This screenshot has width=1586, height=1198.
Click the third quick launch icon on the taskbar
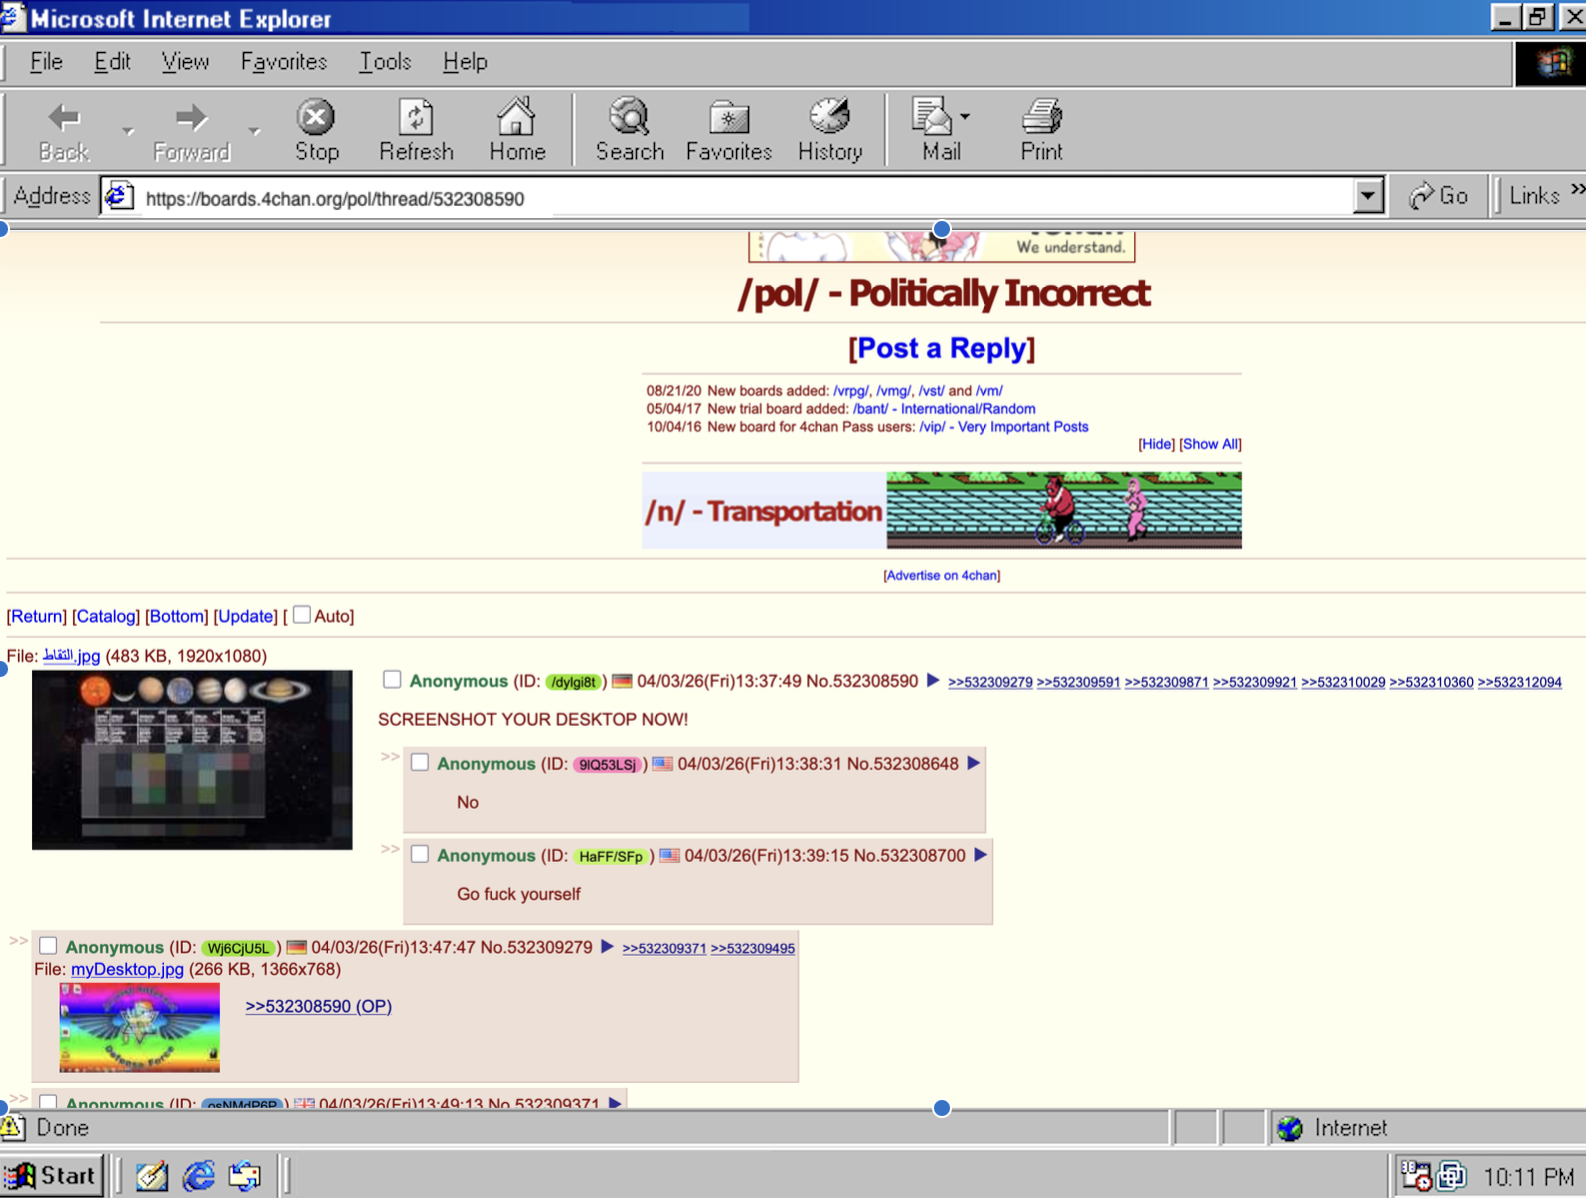pyautogui.click(x=244, y=1176)
